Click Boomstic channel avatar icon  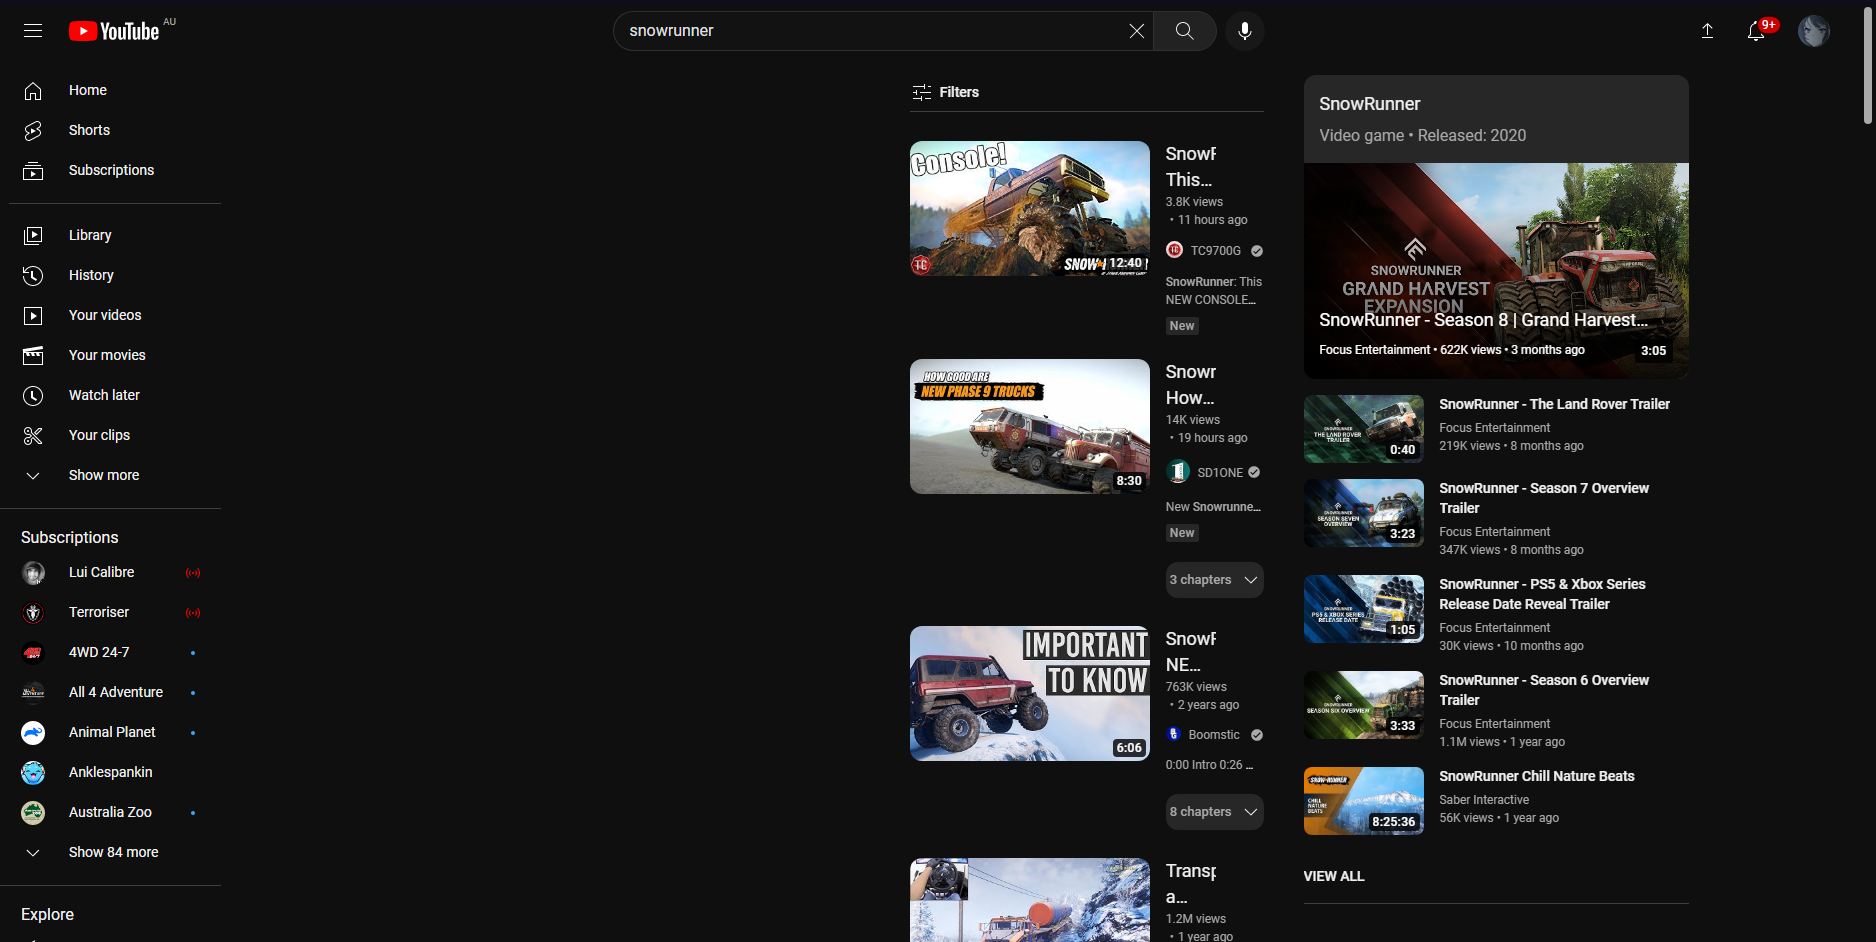coord(1174,734)
